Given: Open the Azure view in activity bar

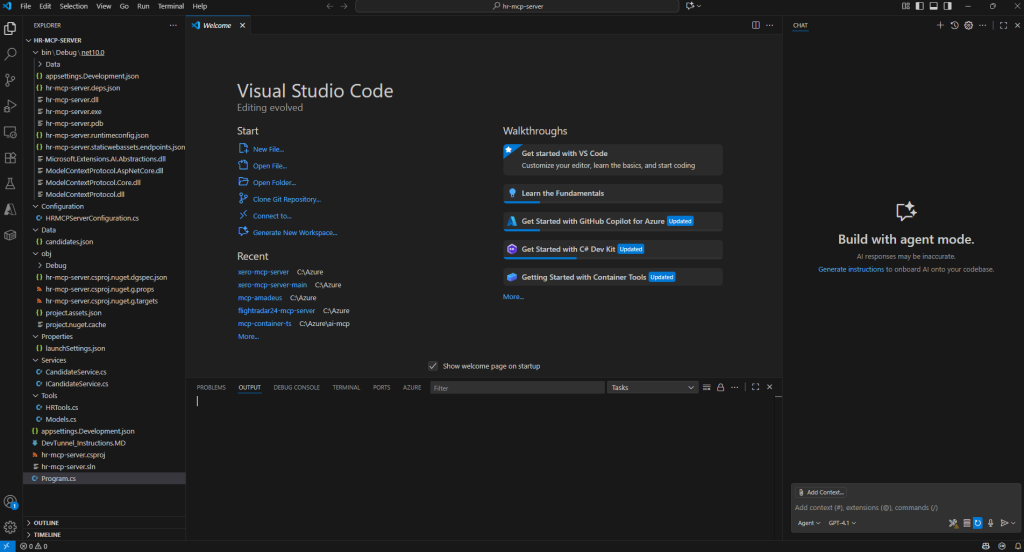Looking at the screenshot, I should (x=10, y=210).
